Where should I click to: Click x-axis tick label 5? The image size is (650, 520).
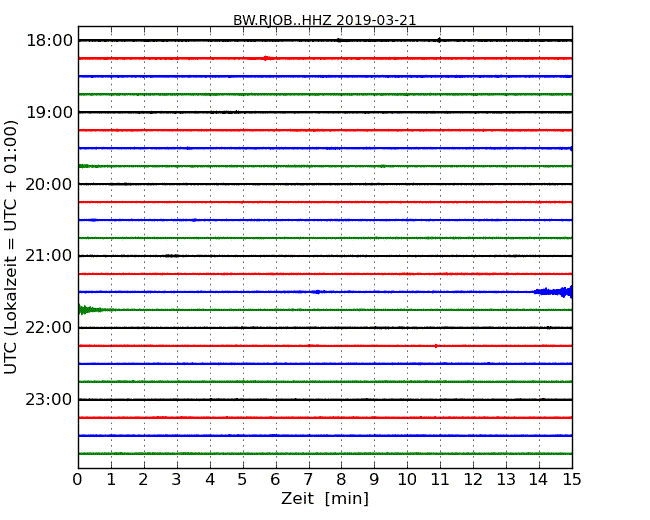coord(243,480)
